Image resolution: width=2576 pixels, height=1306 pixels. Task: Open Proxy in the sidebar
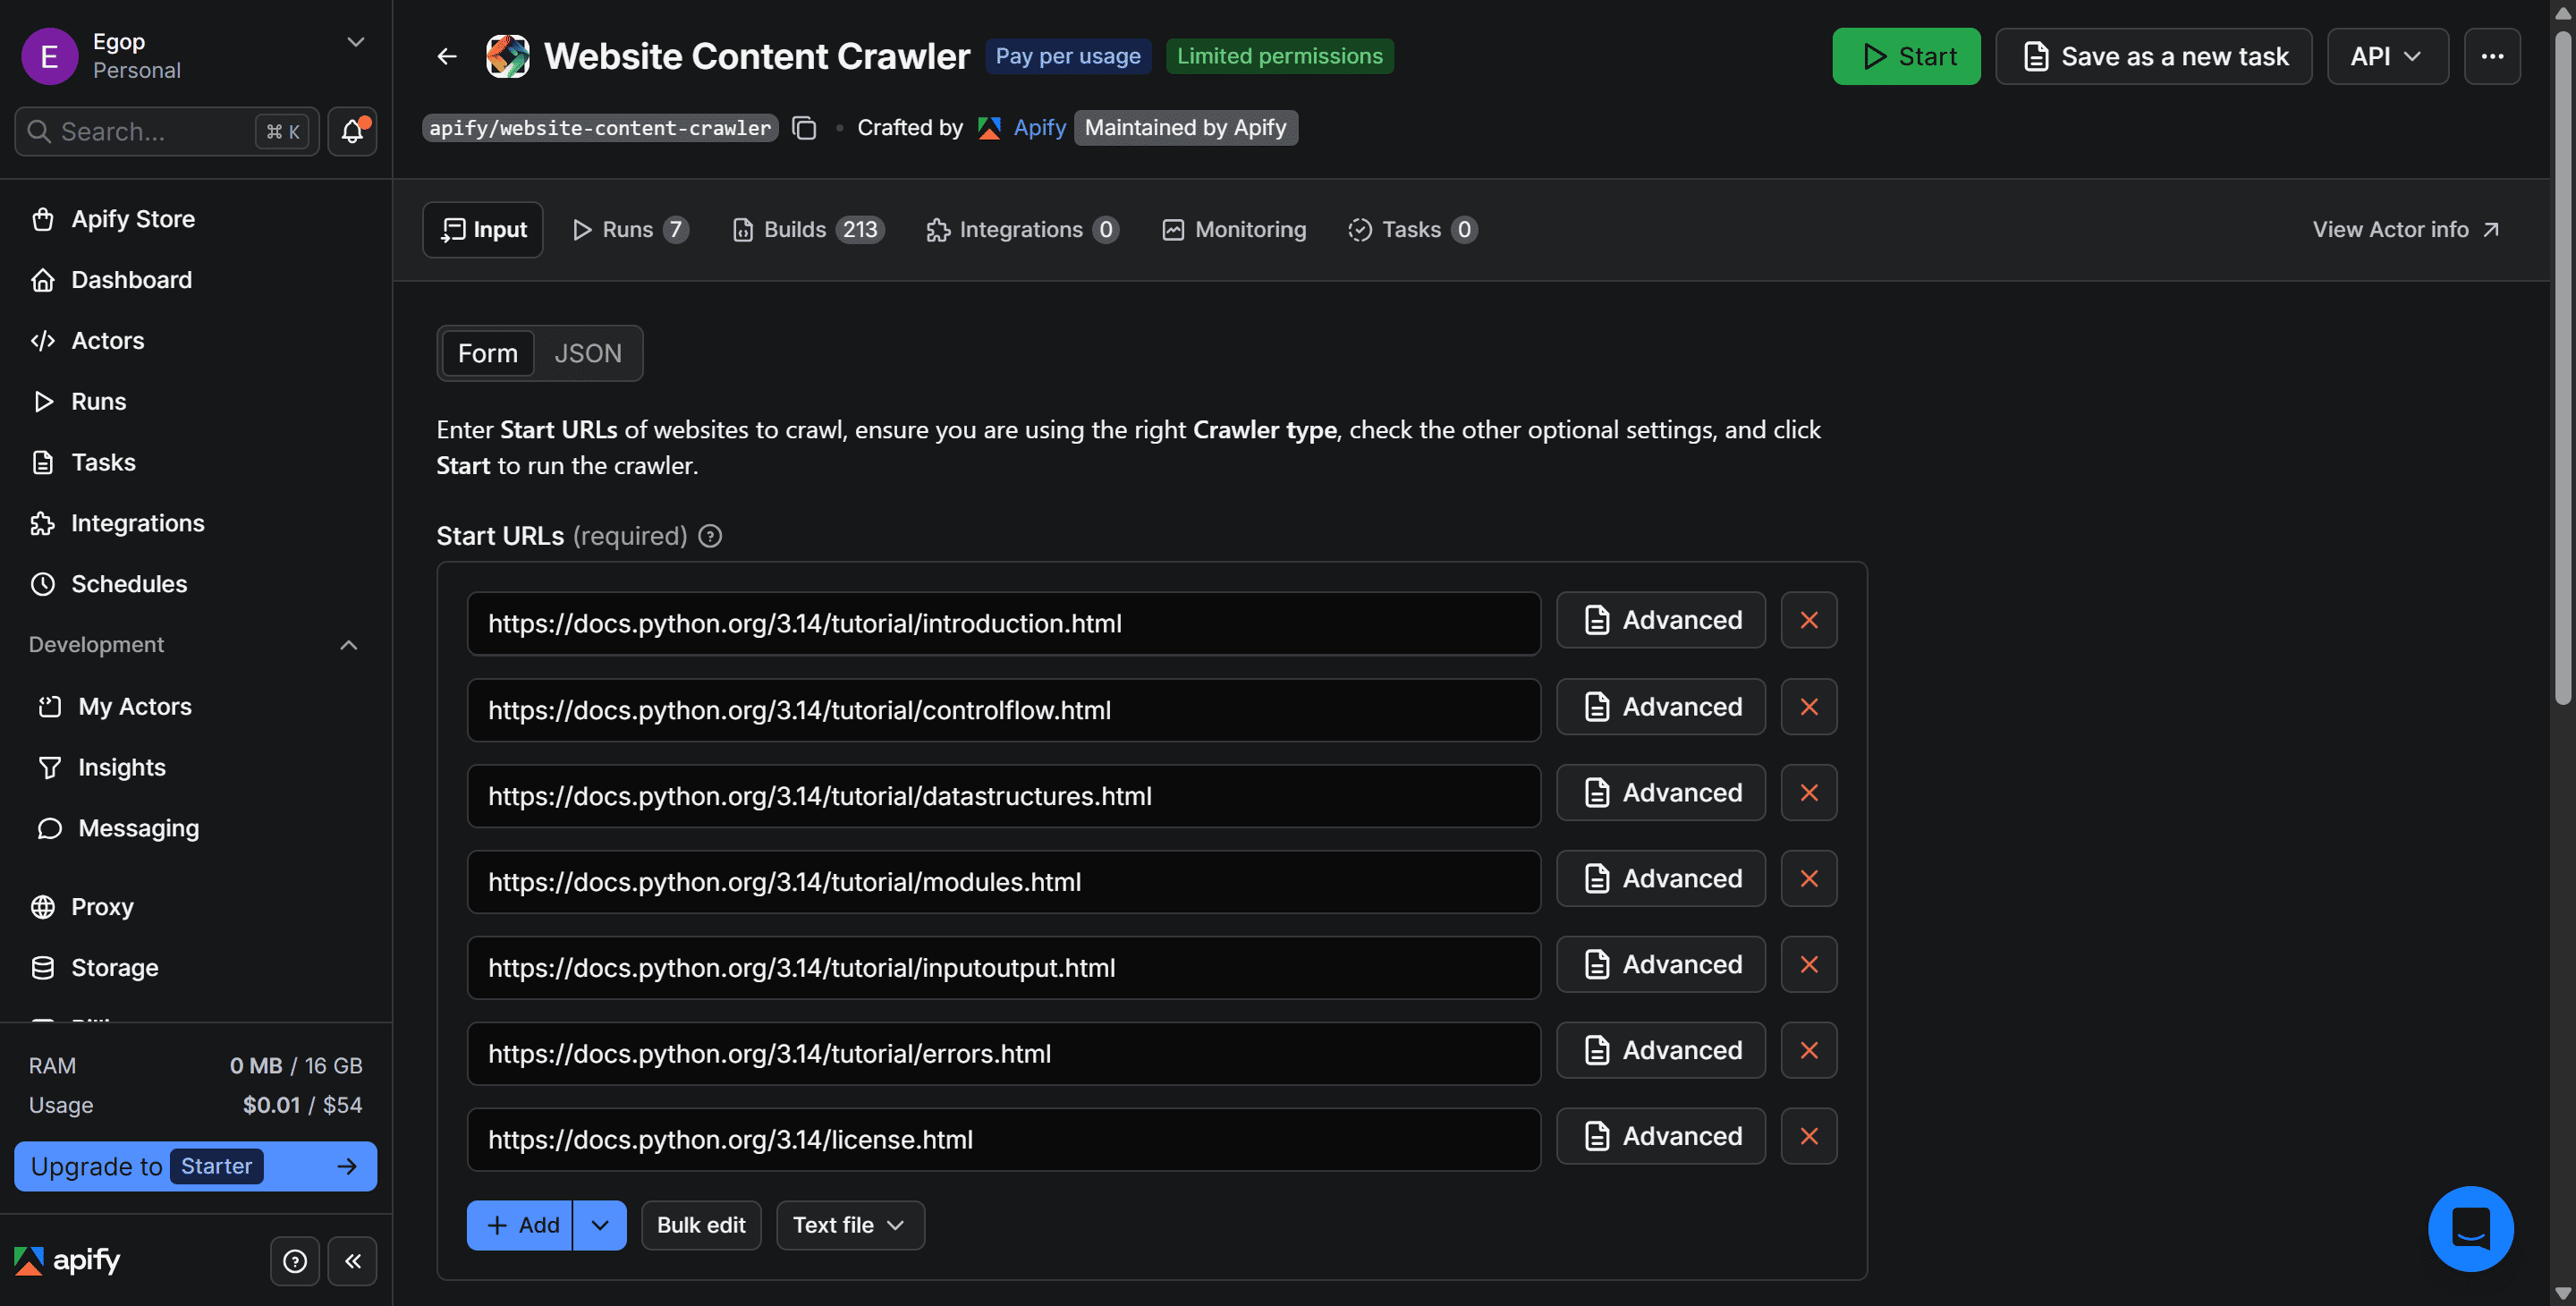pyautogui.click(x=196, y=906)
